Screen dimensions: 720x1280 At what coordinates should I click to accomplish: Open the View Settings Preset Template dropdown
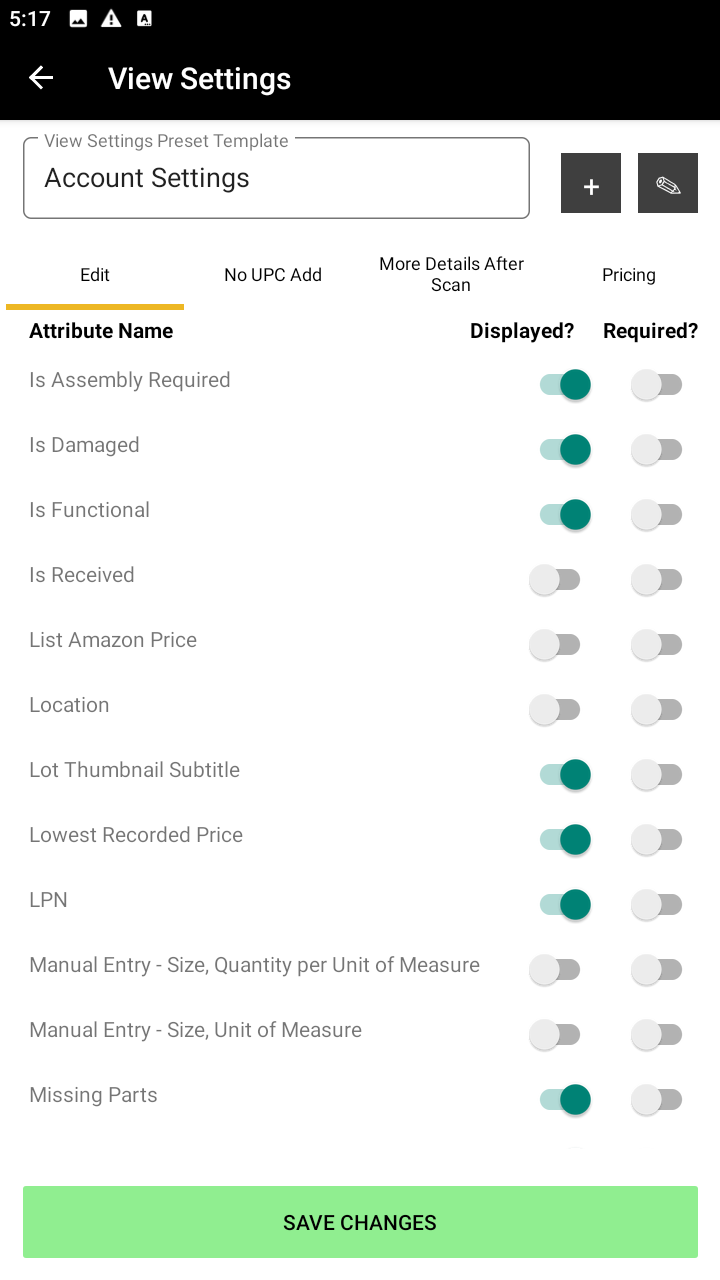tap(276, 179)
